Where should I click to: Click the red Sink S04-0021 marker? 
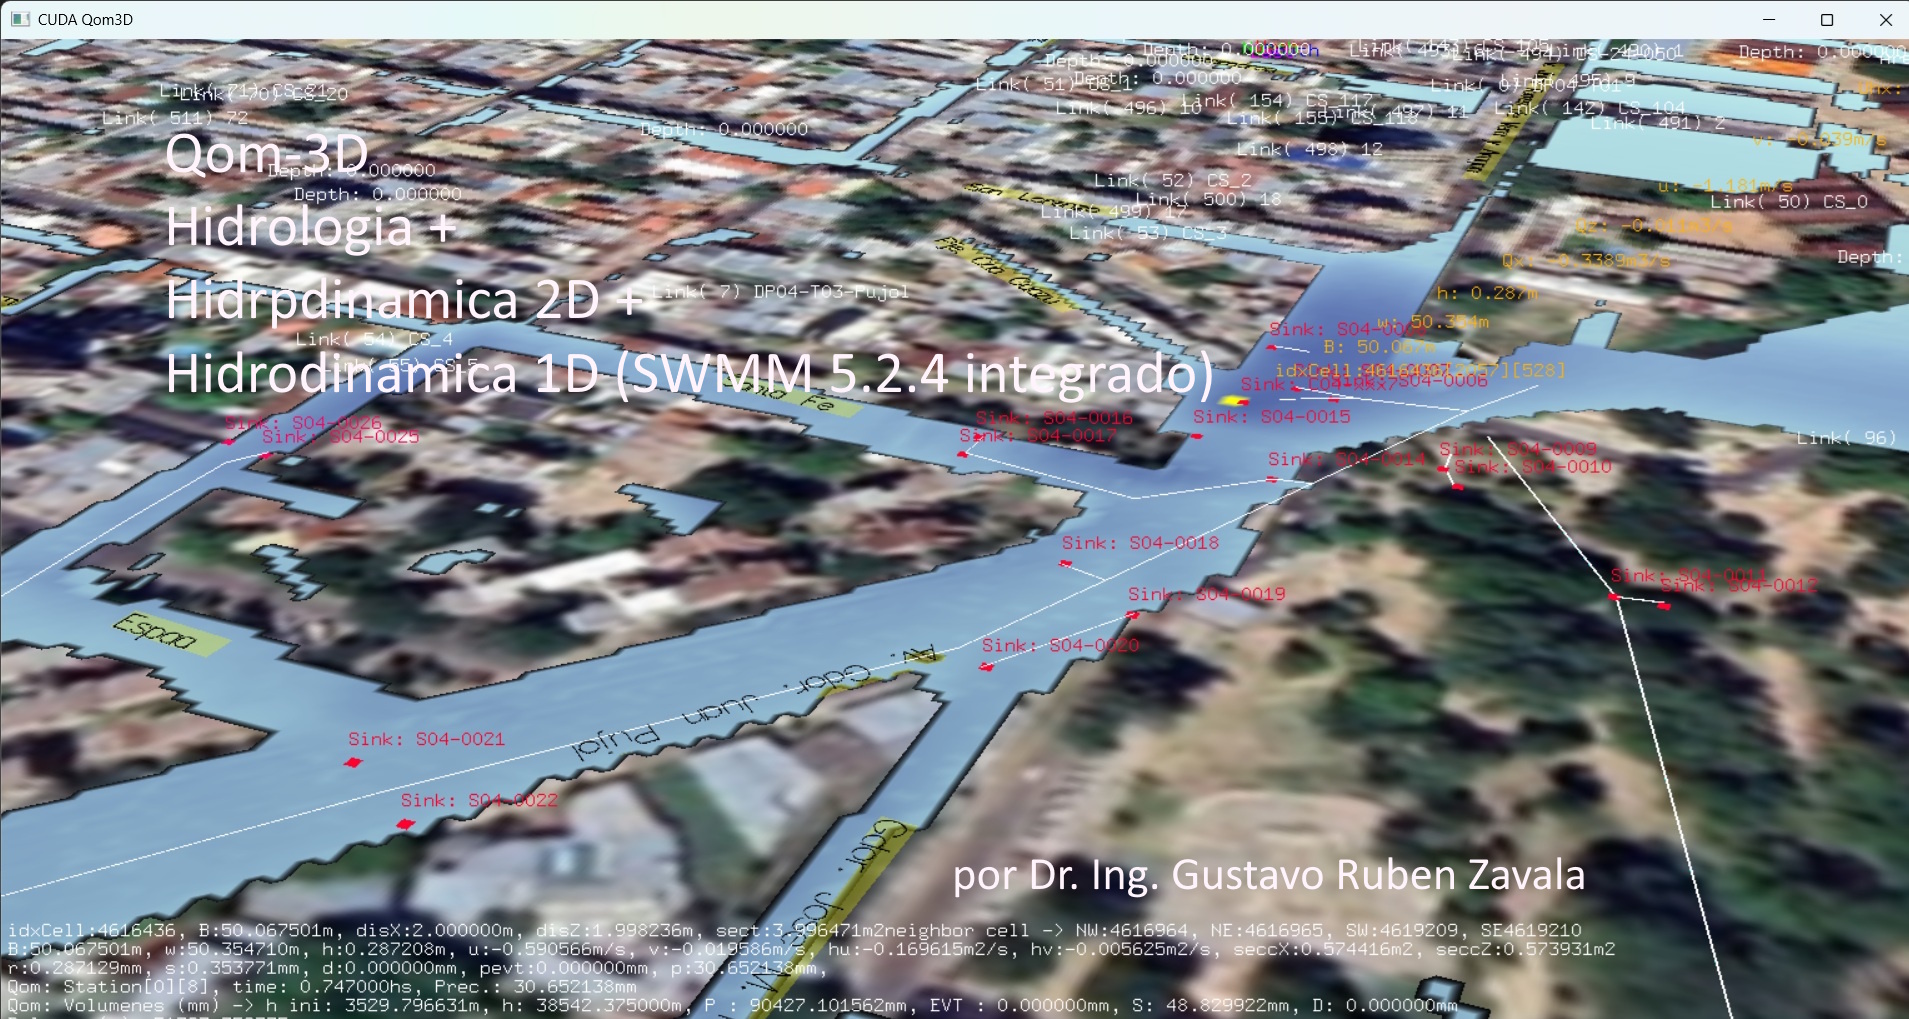point(352,763)
